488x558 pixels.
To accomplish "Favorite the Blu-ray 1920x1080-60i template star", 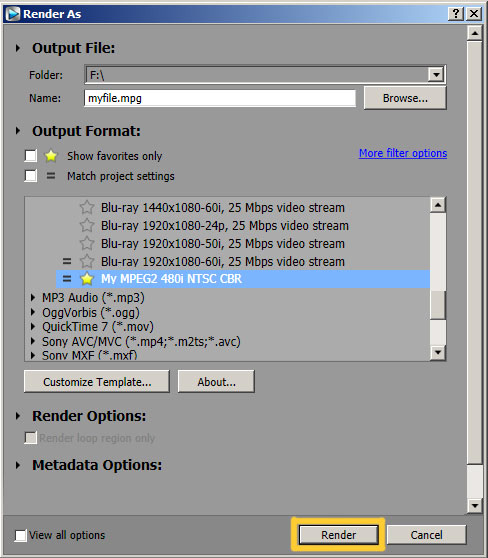I will coord(86,262).
